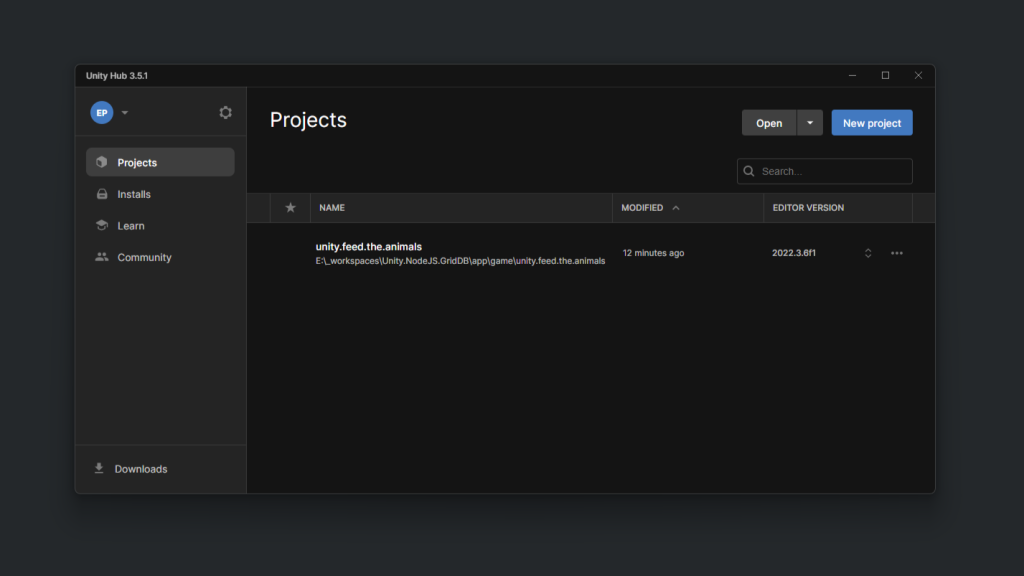This screenshot has height=576, width=1024.
Task: Click the star column header to sort favorites
Action: [x=290, y=207]
